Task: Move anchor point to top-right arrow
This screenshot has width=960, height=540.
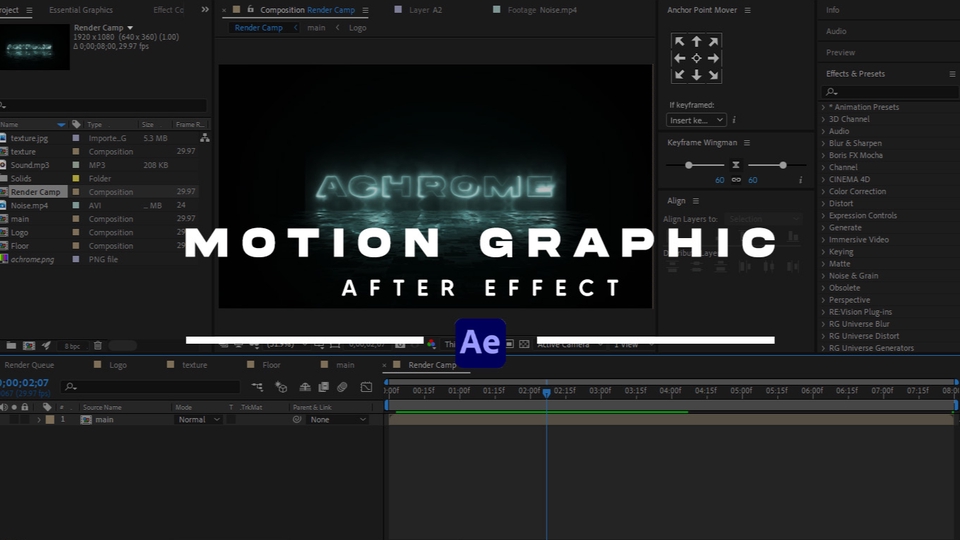Action: [x=713, y=41]
